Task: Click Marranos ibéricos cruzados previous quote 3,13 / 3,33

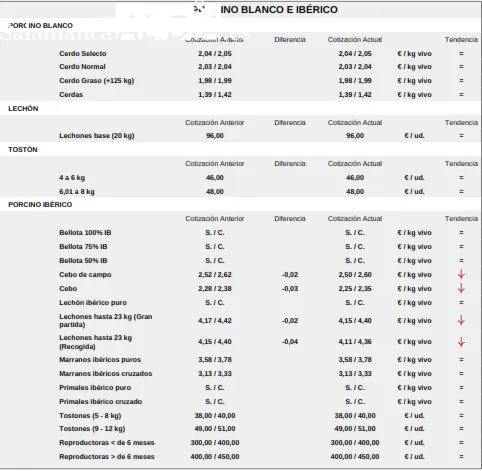Action: tap(215, 374)
